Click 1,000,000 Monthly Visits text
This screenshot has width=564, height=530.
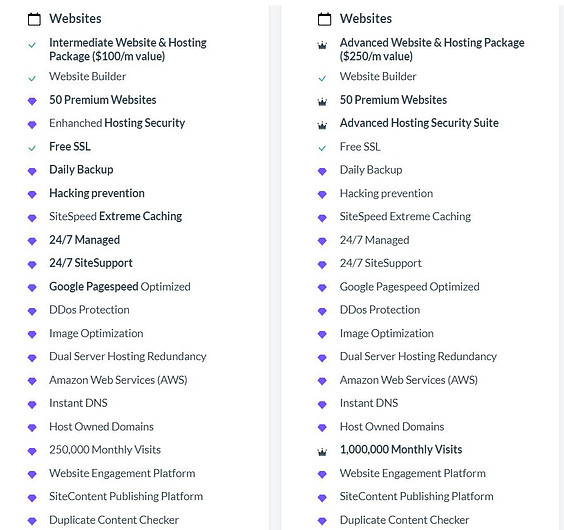(x=401, y=449)
